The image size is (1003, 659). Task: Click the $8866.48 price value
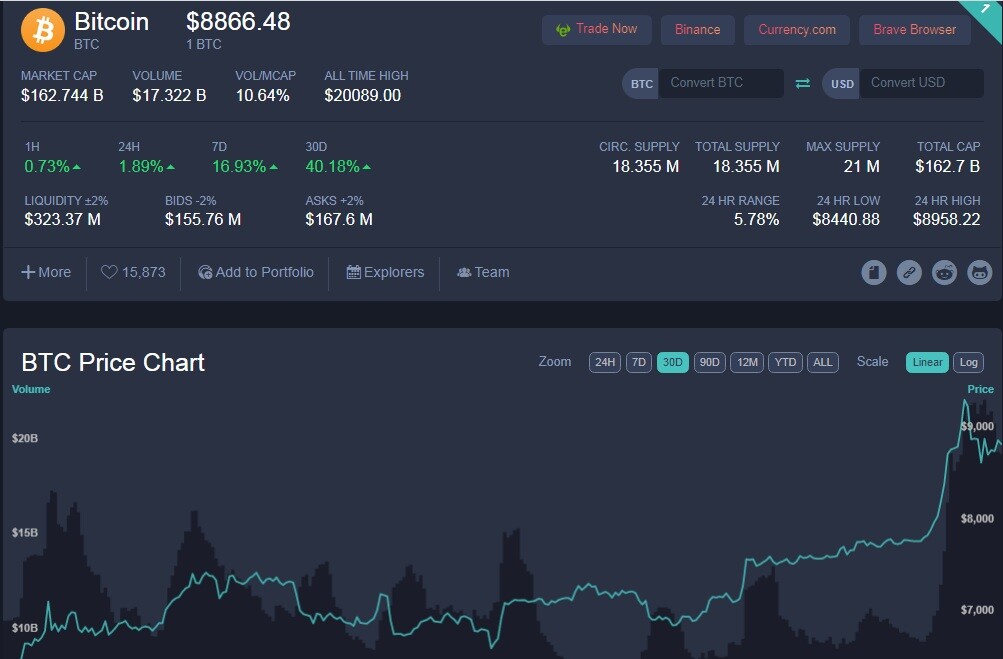coord(238,22)
